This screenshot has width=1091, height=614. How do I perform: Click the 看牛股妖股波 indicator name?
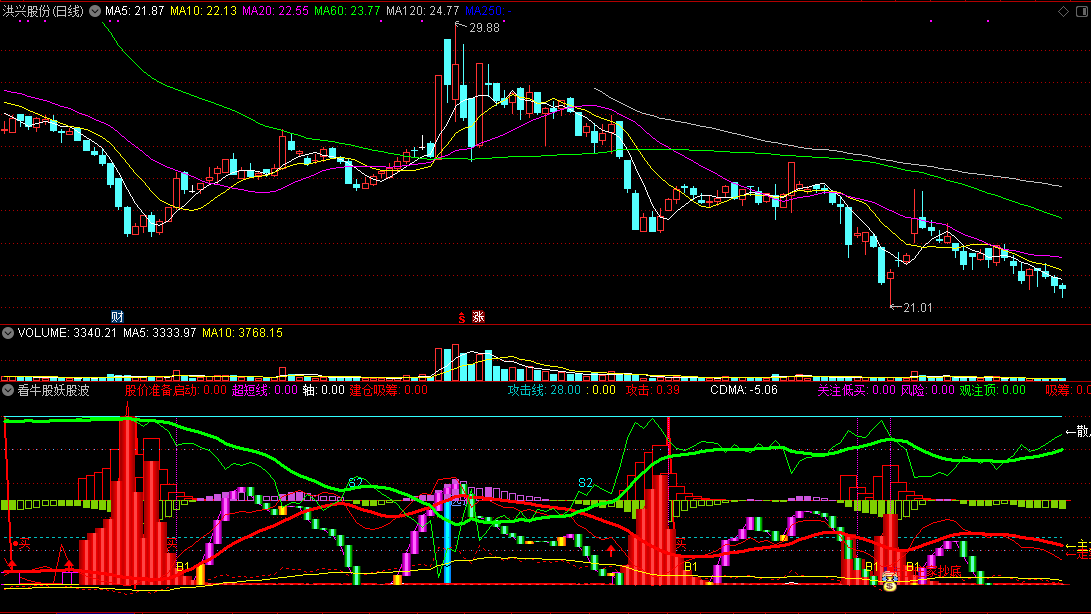pos(53,391)
